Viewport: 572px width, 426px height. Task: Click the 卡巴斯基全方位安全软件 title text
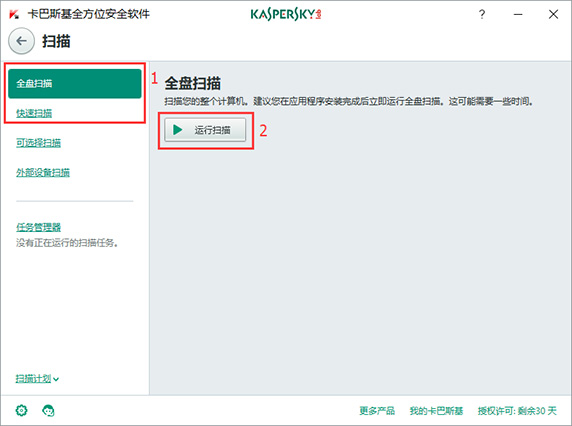pos(89,14)
